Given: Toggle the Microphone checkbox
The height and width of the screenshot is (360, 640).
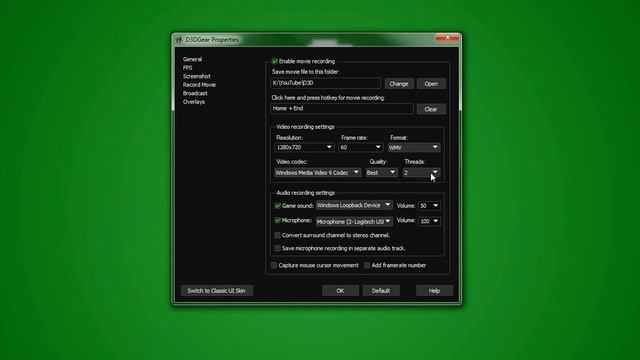Looking at the screenshot, I should point(278,220).
